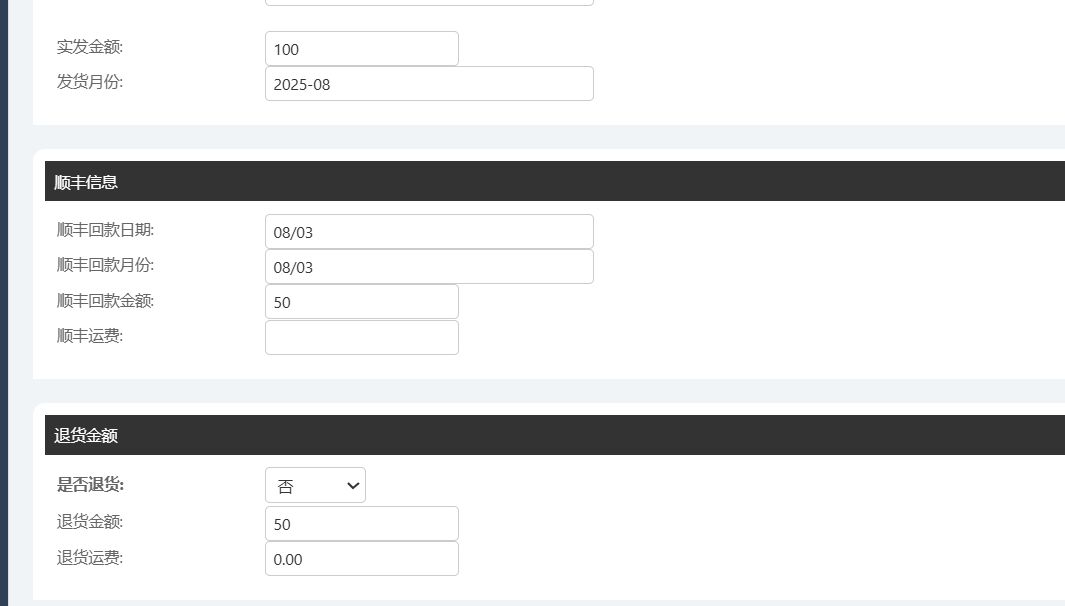Click the 发货月份 text label

click(x=90, y=82)
